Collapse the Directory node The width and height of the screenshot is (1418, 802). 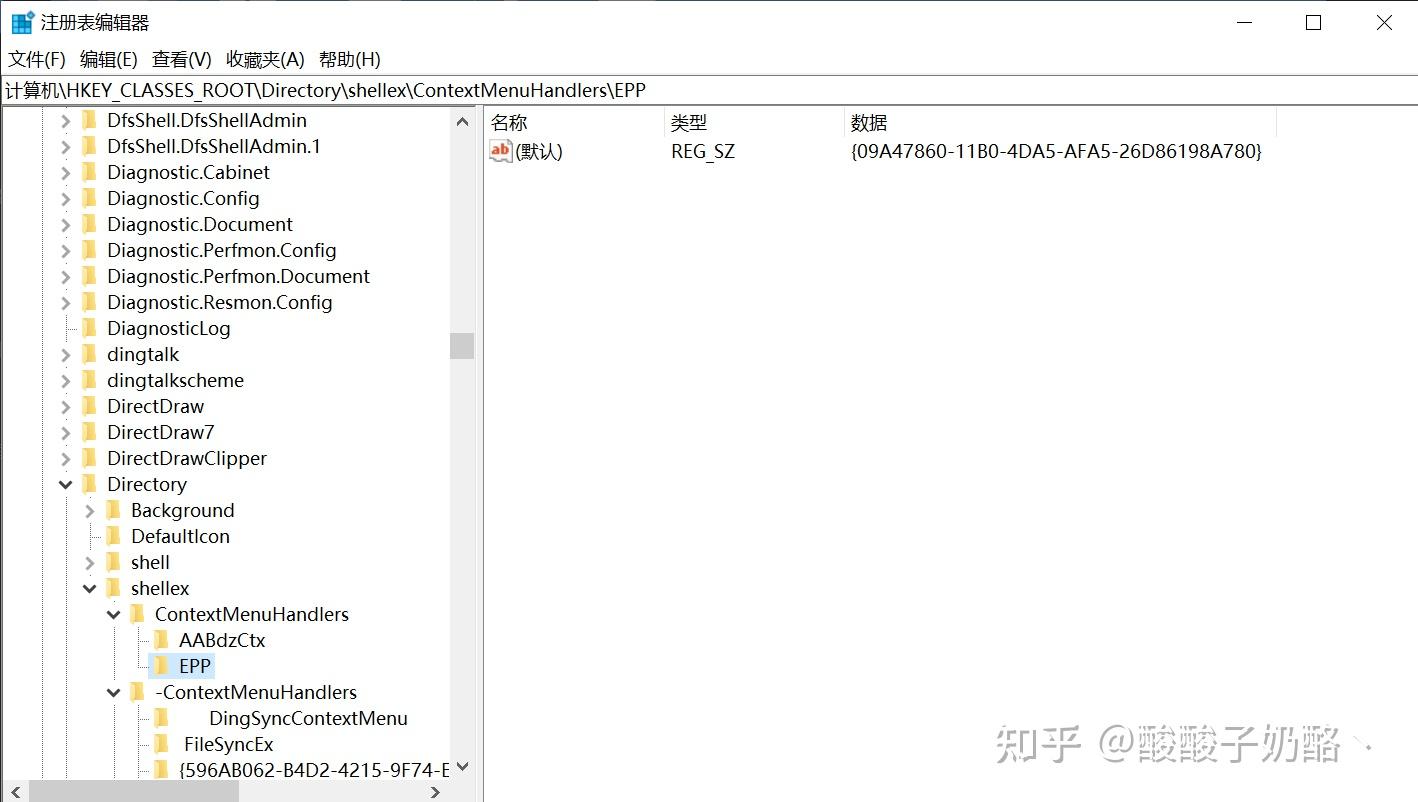tap(65, 484)
